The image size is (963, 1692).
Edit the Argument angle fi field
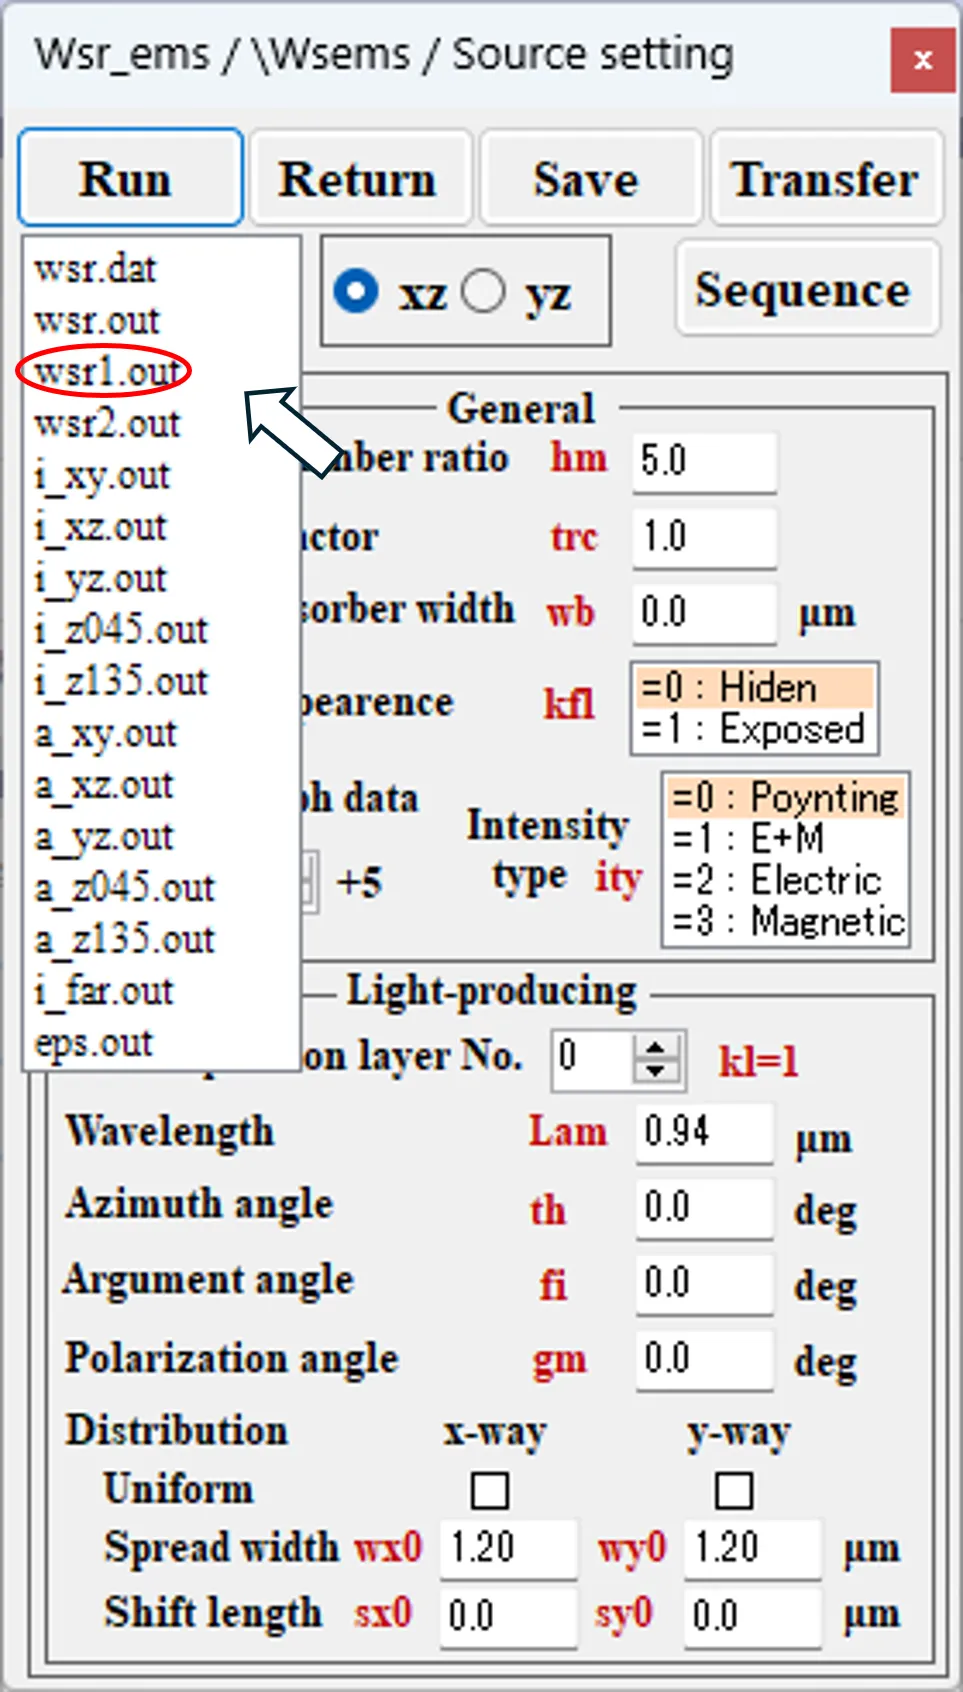pyautogui.click(x=704, y=1284)
